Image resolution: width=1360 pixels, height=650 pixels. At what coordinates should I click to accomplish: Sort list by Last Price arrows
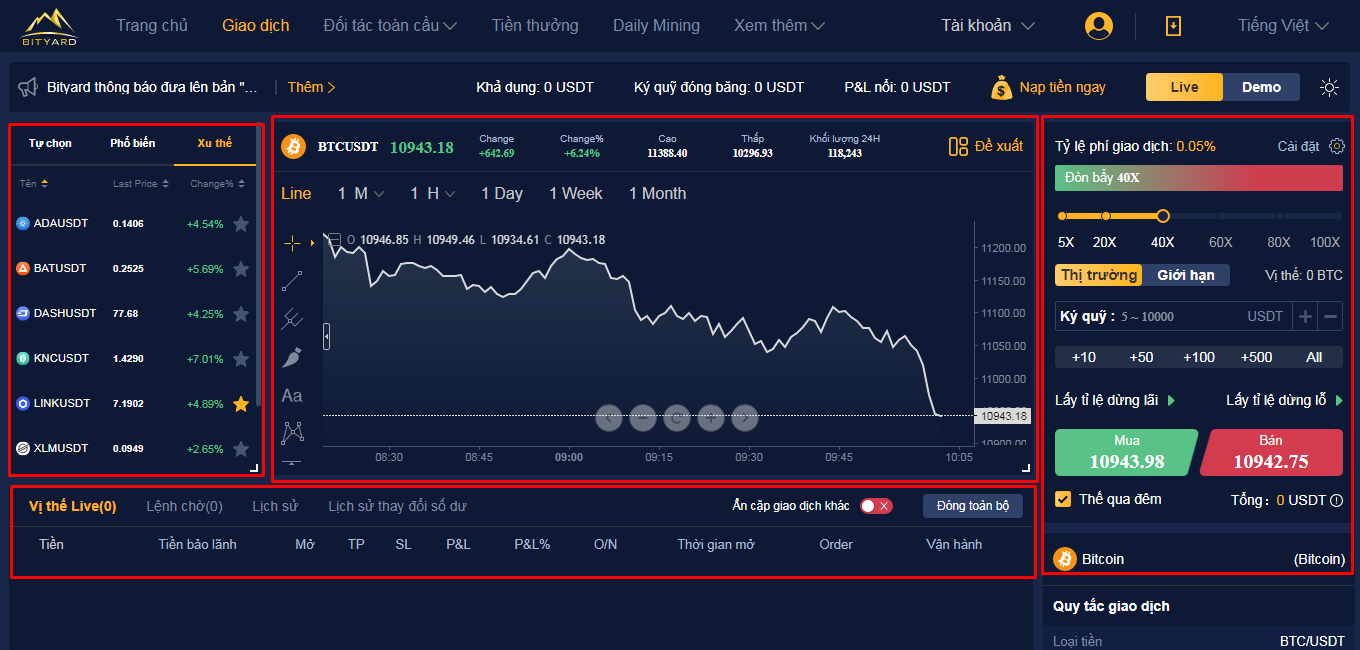[165, 184]
